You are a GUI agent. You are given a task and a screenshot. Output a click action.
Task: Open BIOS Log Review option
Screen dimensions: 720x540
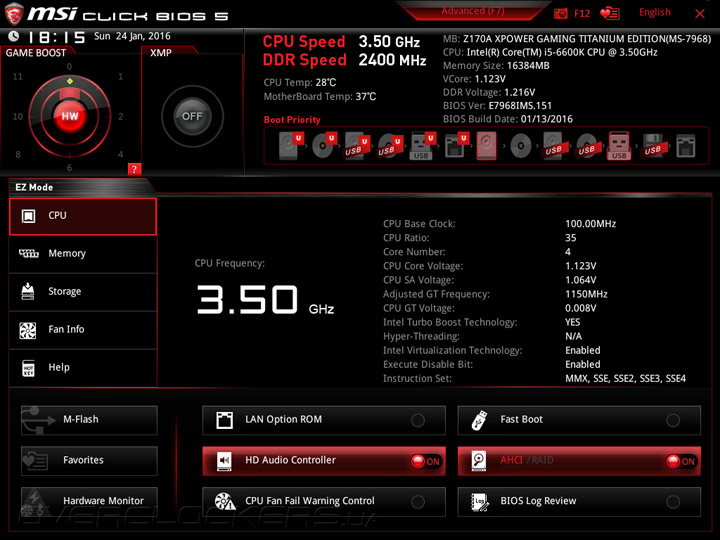[579, 501]
